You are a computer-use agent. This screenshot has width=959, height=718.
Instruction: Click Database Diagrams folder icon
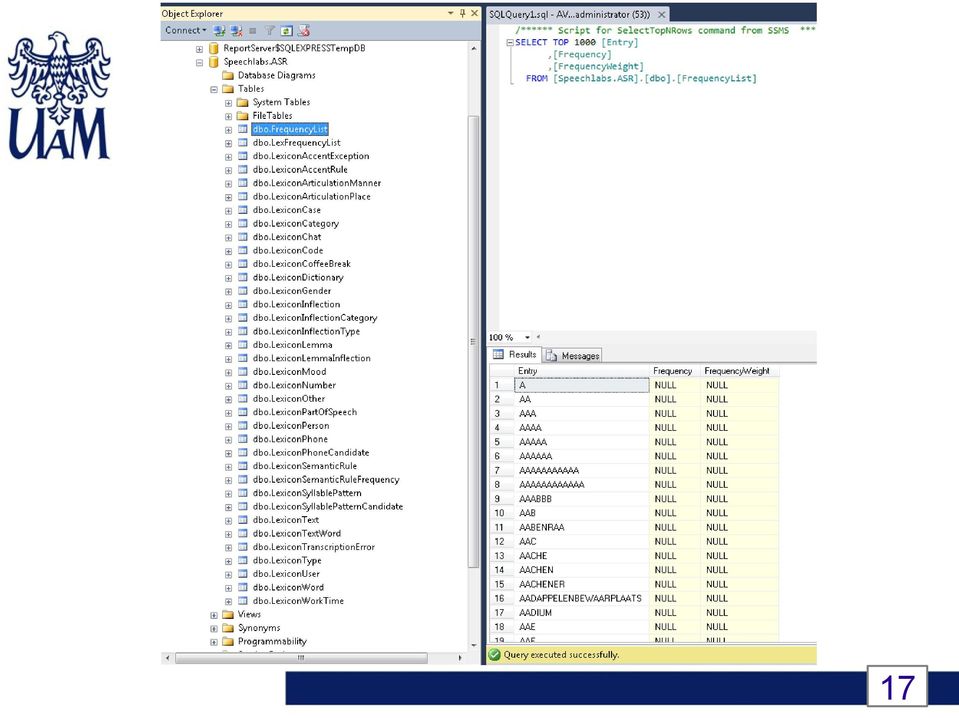(228, 75)
